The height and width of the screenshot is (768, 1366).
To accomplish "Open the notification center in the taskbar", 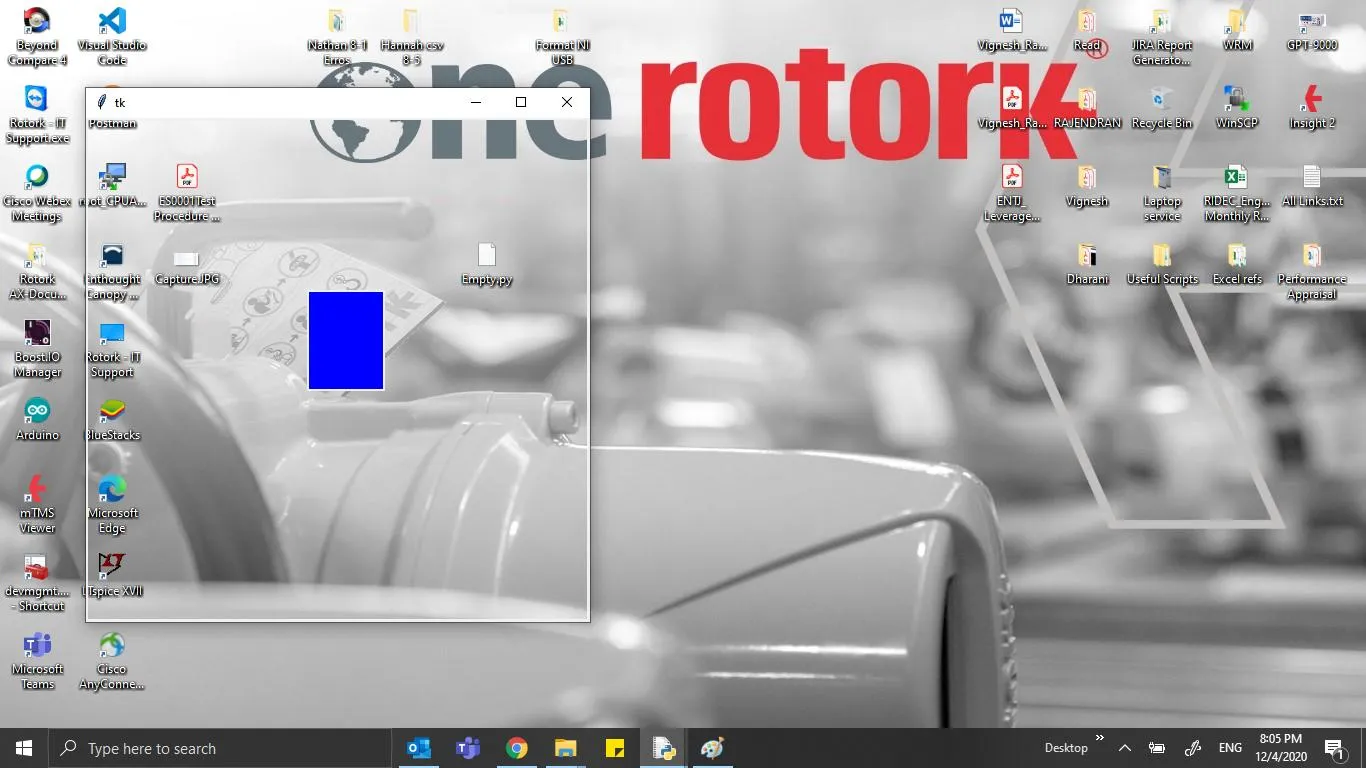I will pos(1334,748).
